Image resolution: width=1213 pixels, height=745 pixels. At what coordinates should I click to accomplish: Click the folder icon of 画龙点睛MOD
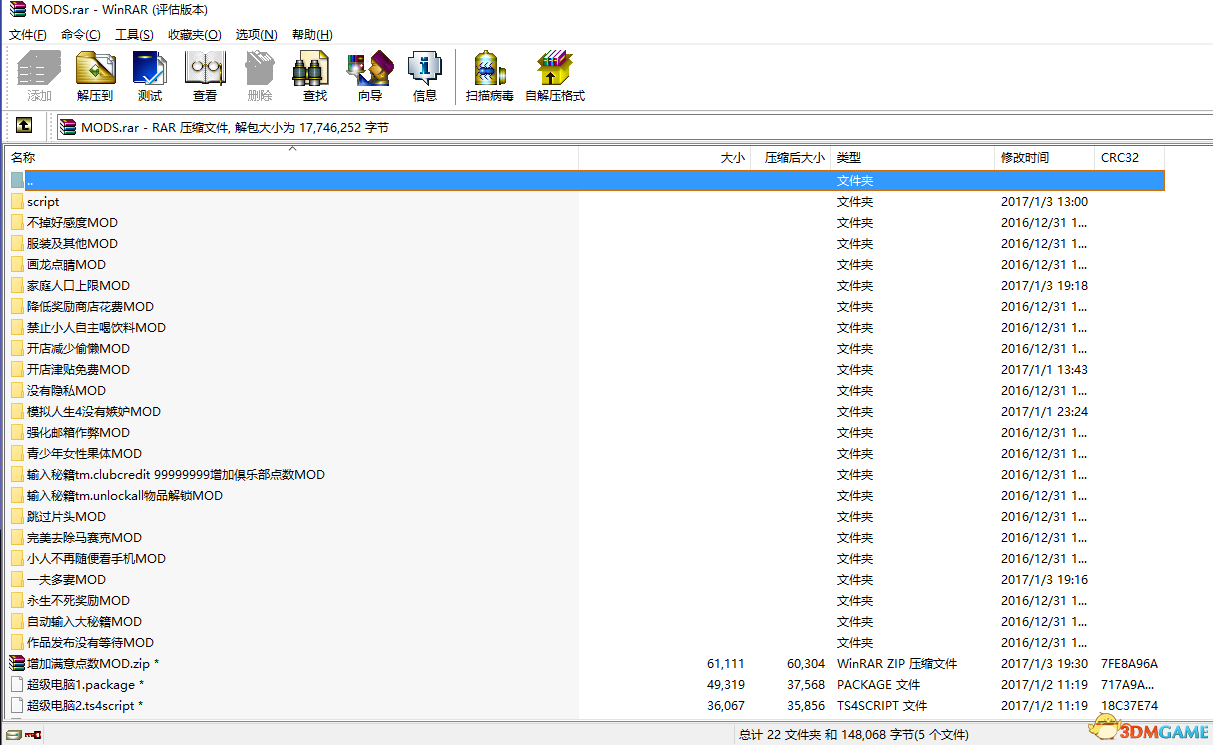(17, 264)
